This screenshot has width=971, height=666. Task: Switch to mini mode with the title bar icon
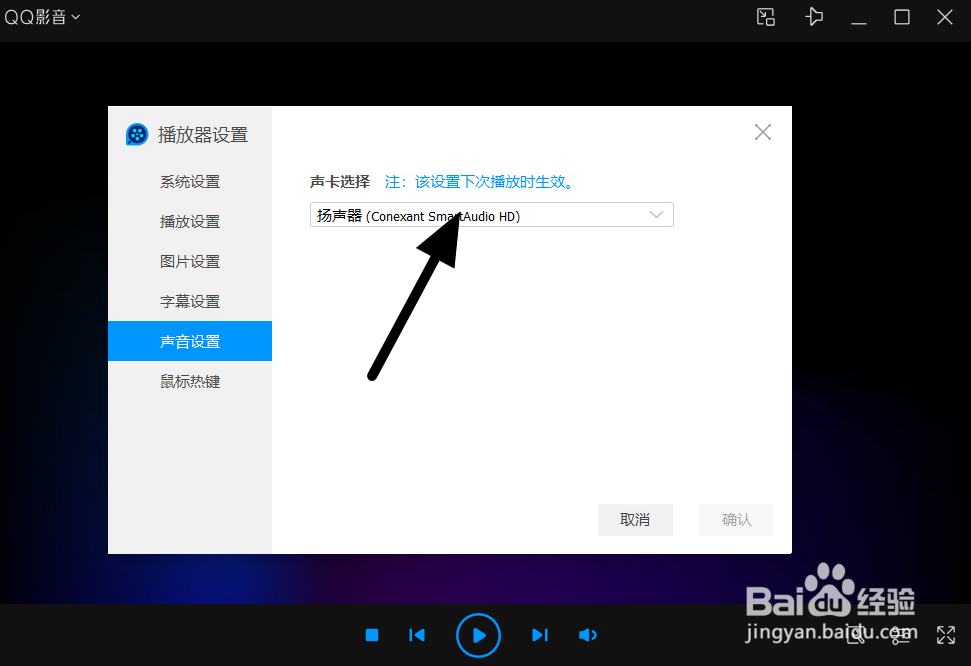pos(765,17)
